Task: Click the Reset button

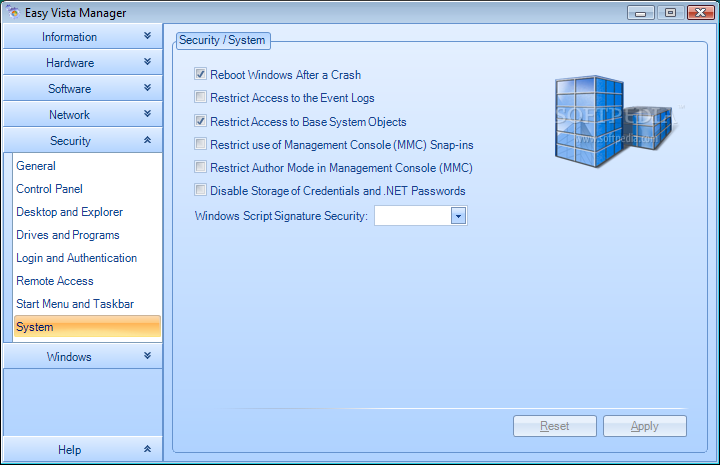Action: point(555,426)
